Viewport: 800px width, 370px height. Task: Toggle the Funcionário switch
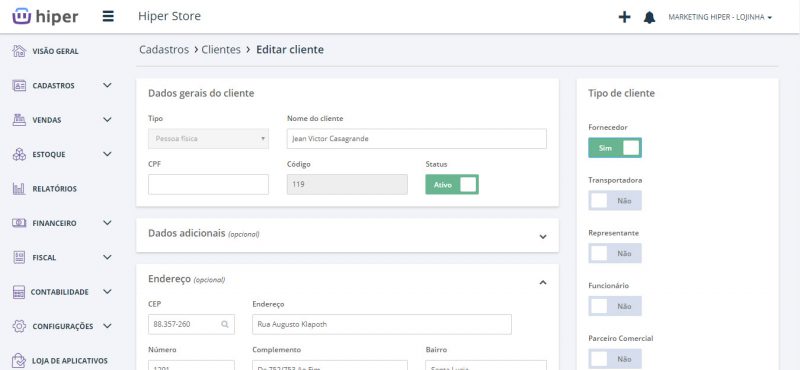point(615,306)
